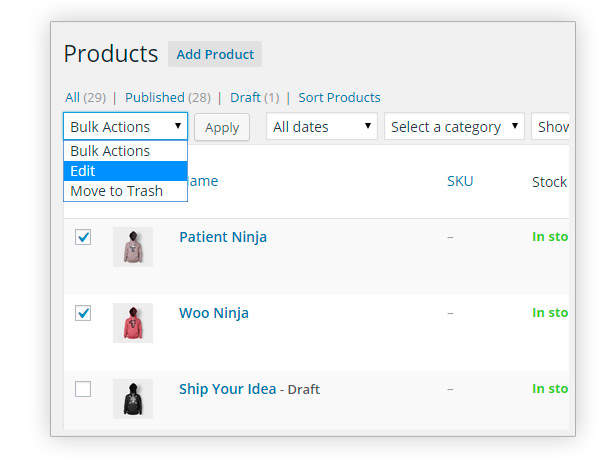Pick the Bulk Actions option in list
The width and height of the screenshot is (600, 462).
(111, 151)
